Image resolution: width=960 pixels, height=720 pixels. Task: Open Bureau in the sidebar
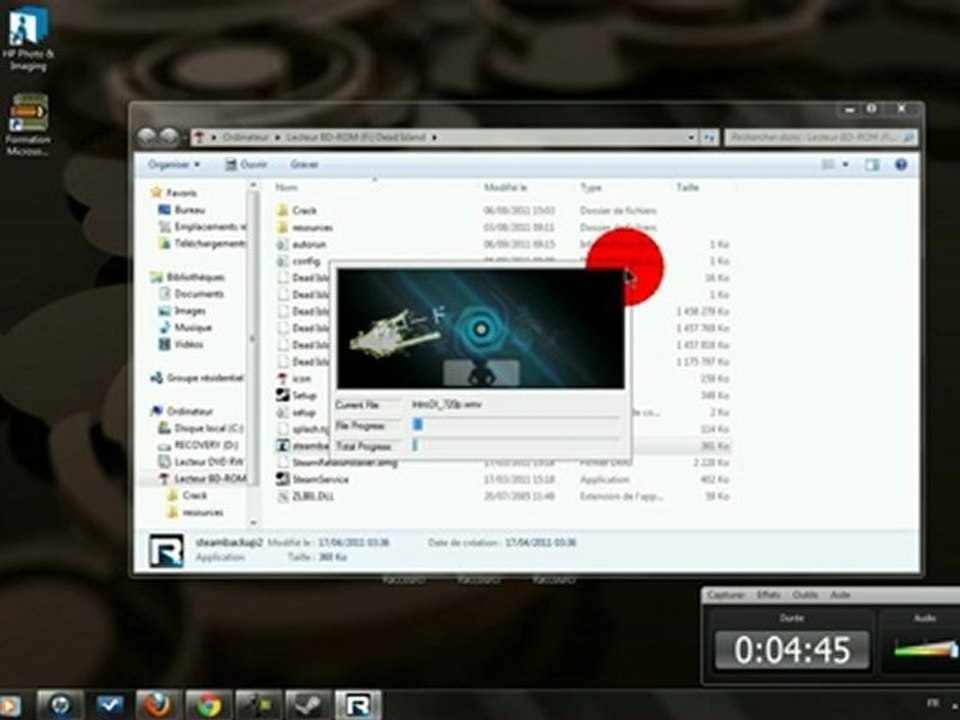(182, 210)
